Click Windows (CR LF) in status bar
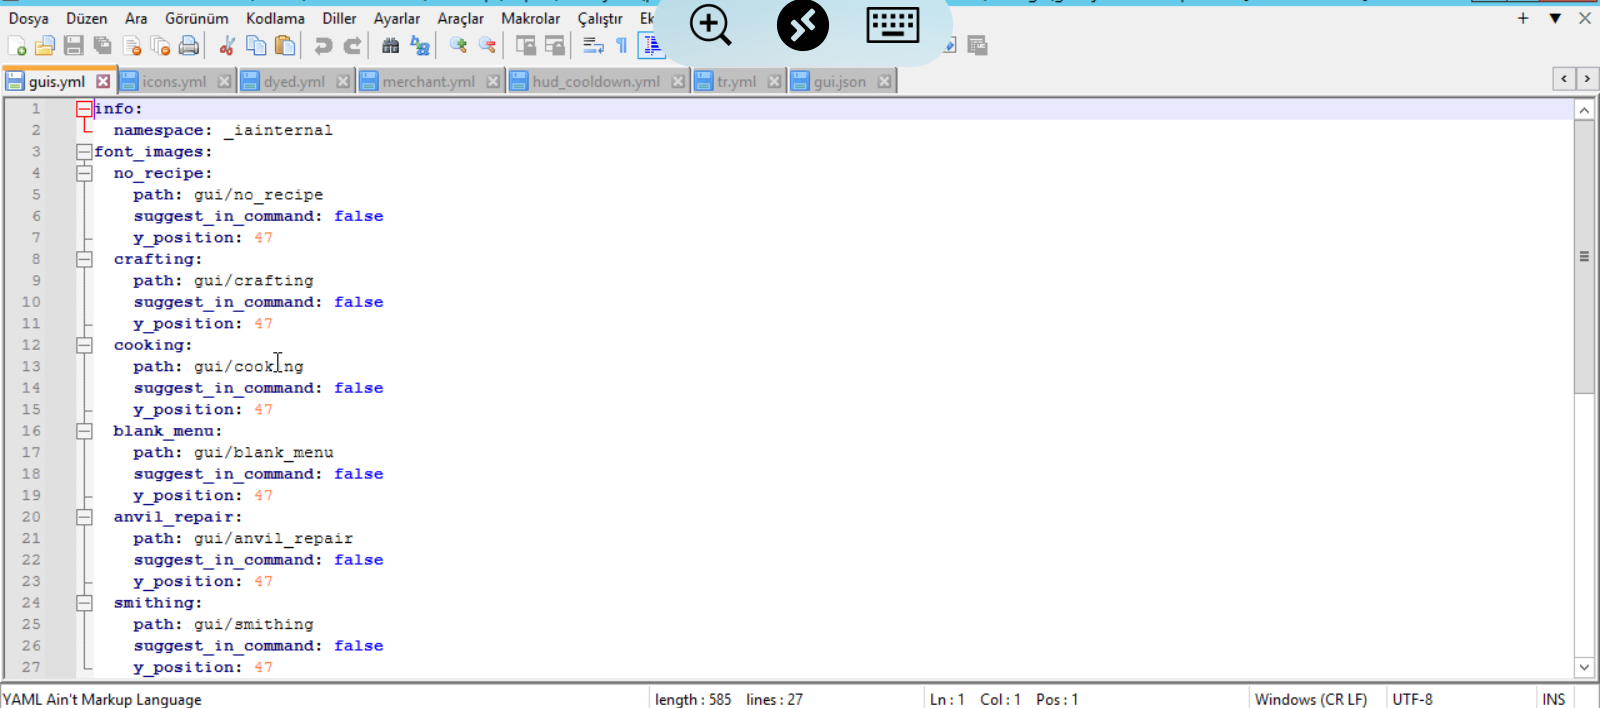Screen dimensions: 1600x708 (1311, 699)
